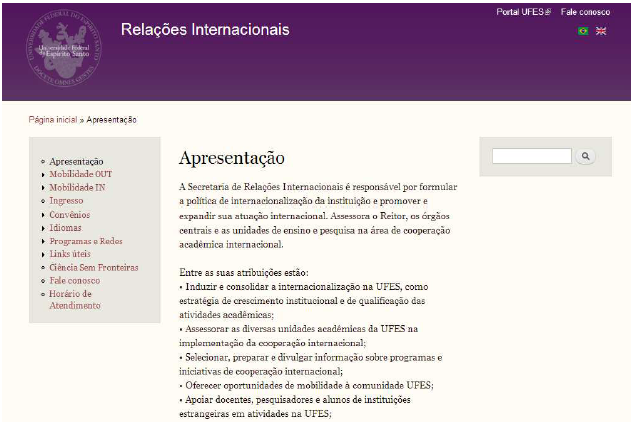
Task: Open Fale conosco in the top header
Action: 585,12
